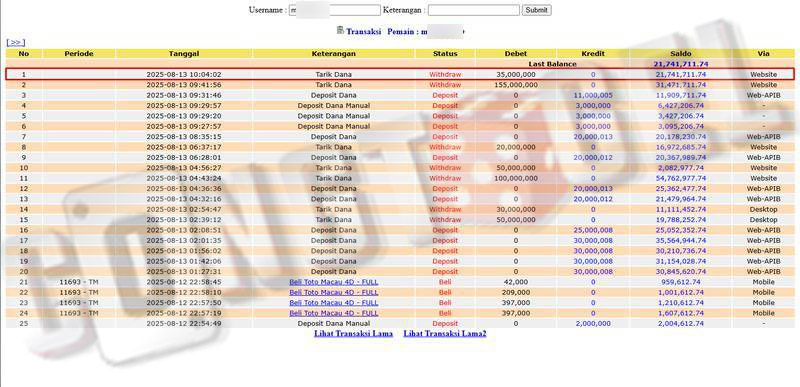
Task: Click the Debet column header
Action: [x=516, y=54]
